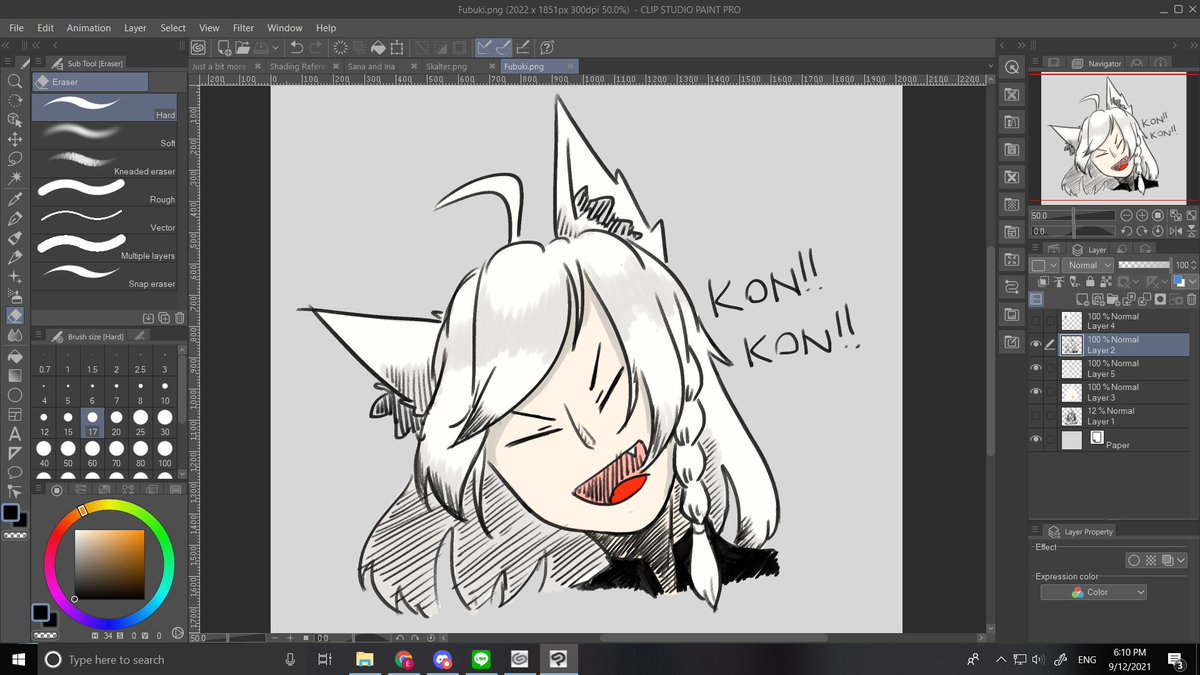Select the Soft eraser sub tool
This screenshot has height=675, width=1200.
pyautogui.click(x=104, y=135)
